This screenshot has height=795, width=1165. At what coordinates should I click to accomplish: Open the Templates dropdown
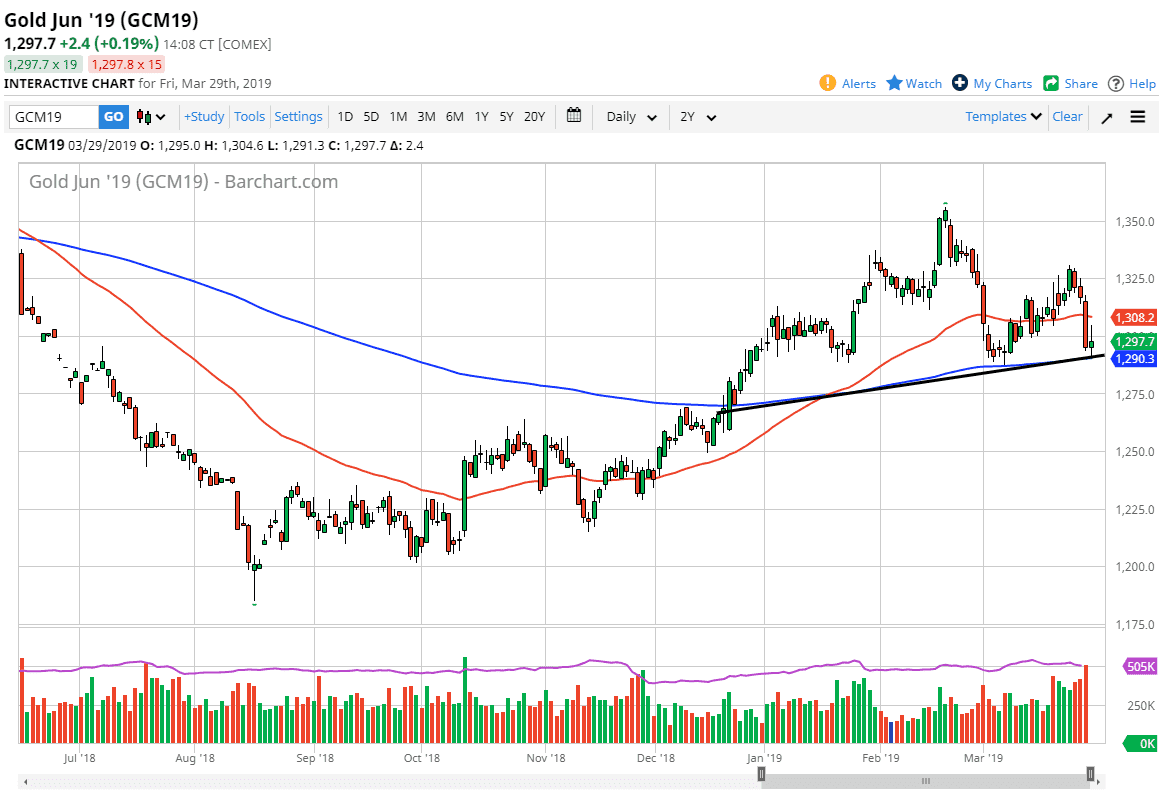click(1004, 117)
